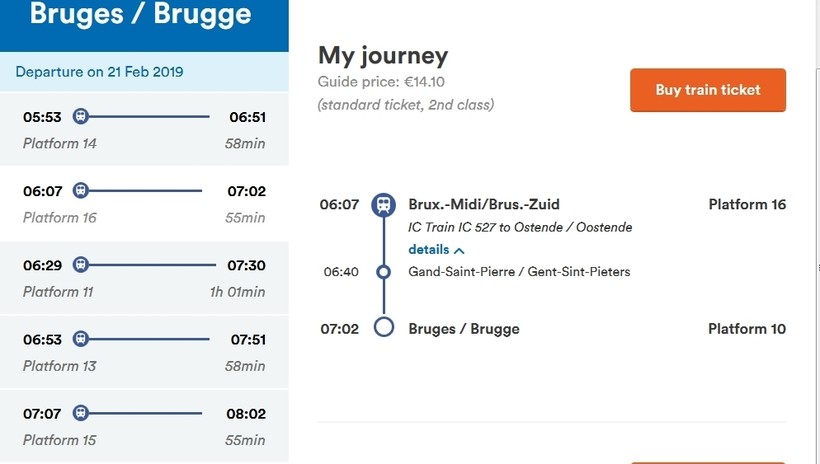The image size is (820, 464).
Task: Click train icon beside Brux.-Midi/Brus.-Zuid station
Action: click(383, 205)
